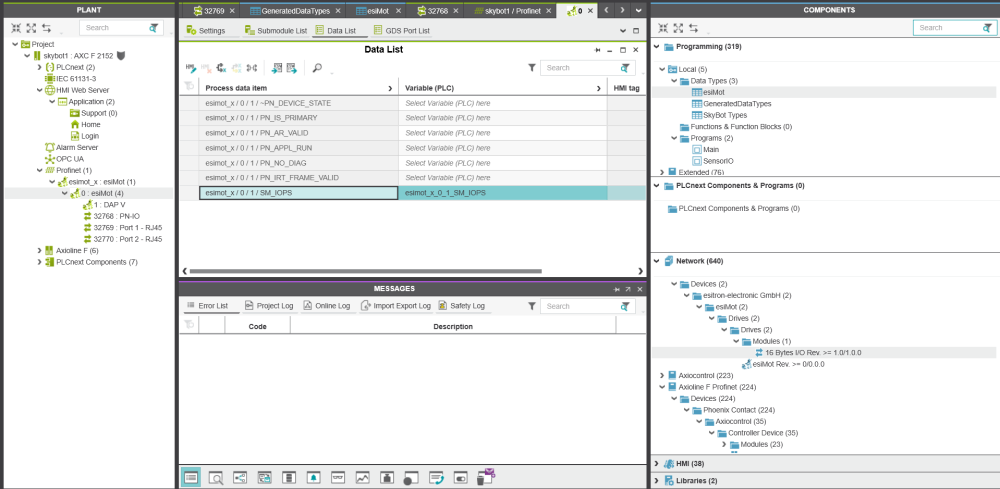Expand the Axioline F (6) tree node
Image resolution: width=1000 pixels, height=489 pixels.
pos(39,250)
